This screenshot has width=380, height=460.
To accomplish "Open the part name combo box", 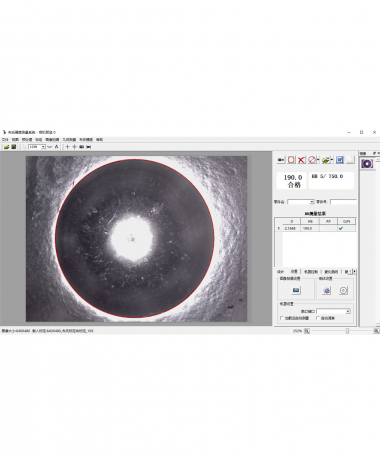I will point(301,202).
